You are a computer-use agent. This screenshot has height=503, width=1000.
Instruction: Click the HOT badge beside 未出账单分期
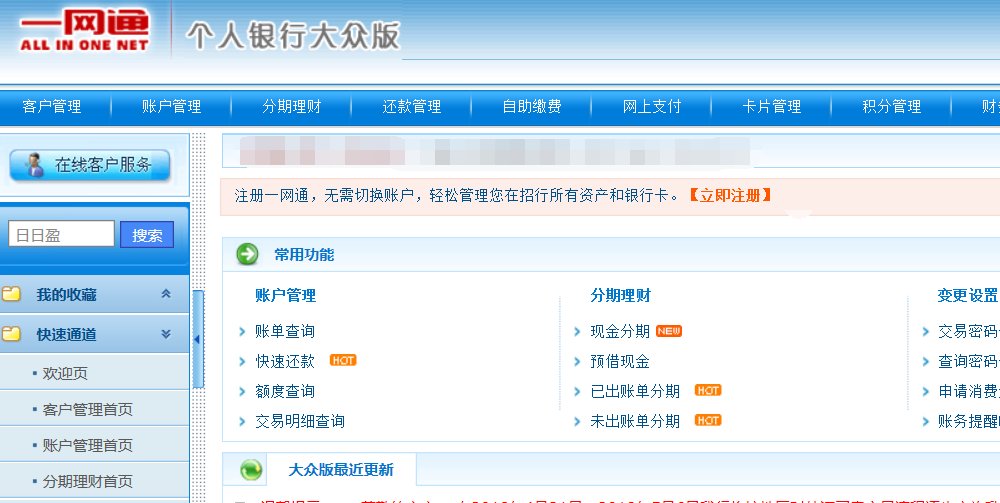point(708,420)
